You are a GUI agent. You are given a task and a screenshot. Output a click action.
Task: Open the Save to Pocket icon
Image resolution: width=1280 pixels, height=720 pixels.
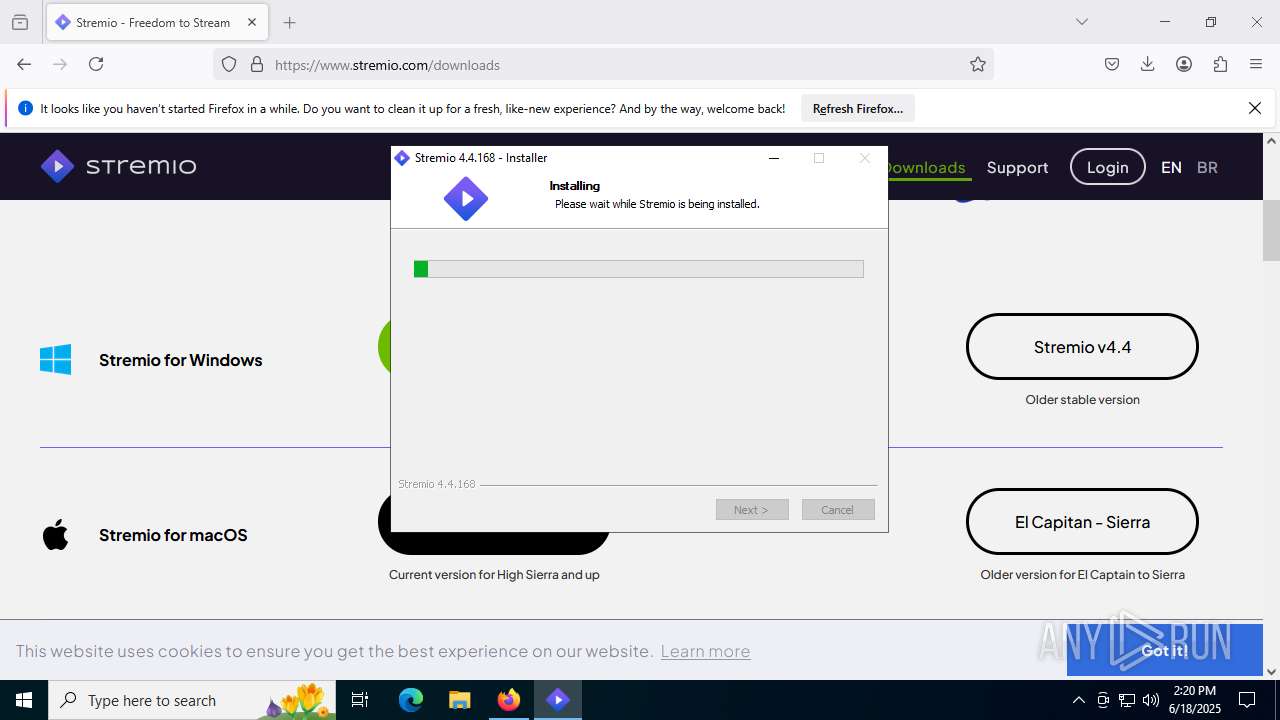tap(1112, 64)
